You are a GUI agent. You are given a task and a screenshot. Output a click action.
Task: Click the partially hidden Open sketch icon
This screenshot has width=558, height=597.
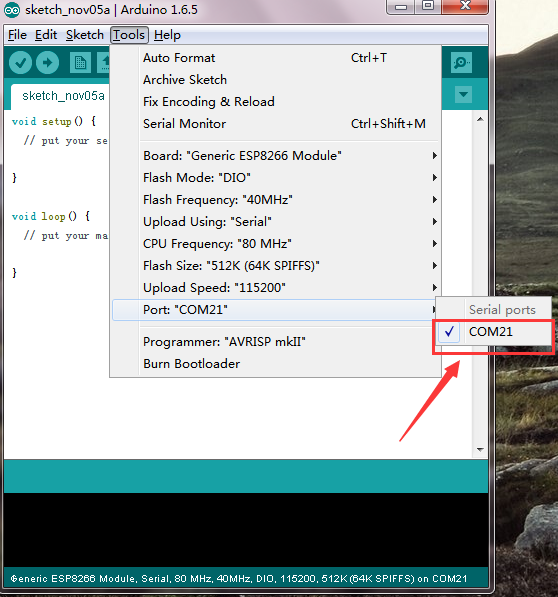104,62
